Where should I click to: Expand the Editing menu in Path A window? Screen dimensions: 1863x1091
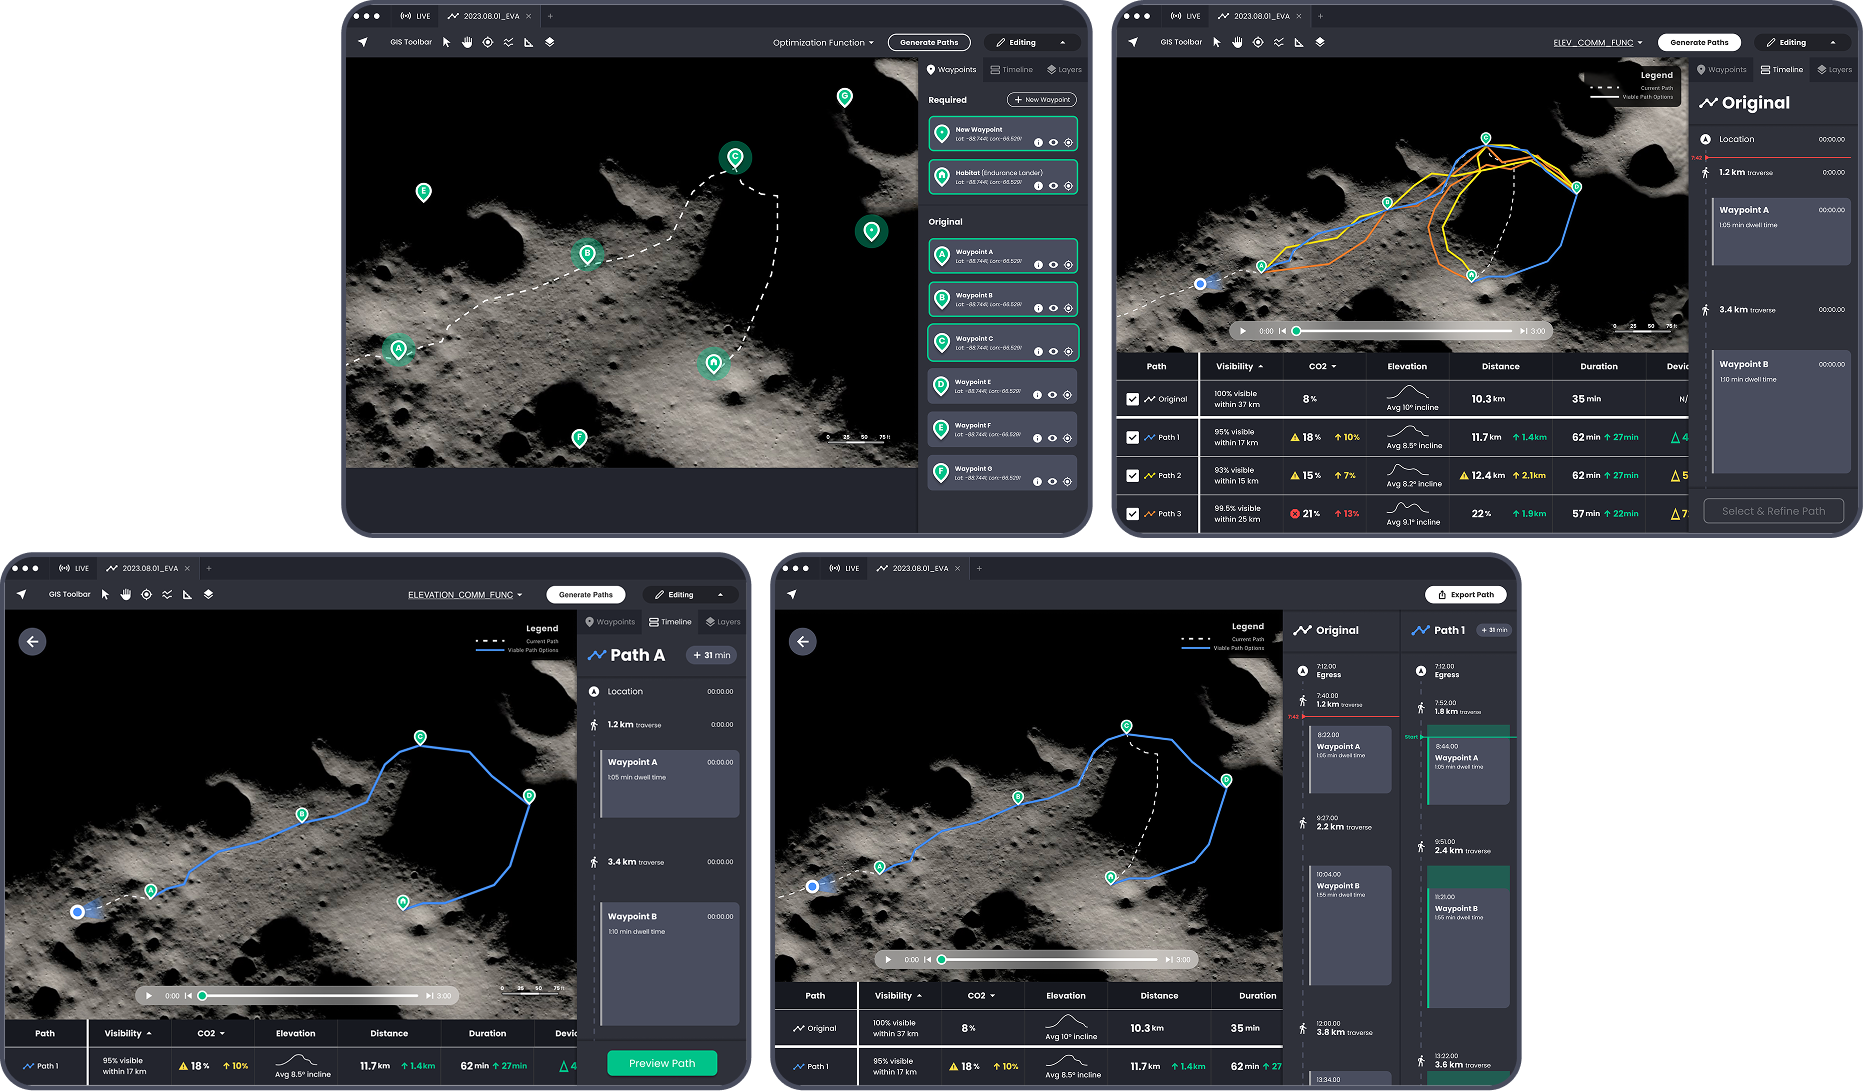(690, 595)
